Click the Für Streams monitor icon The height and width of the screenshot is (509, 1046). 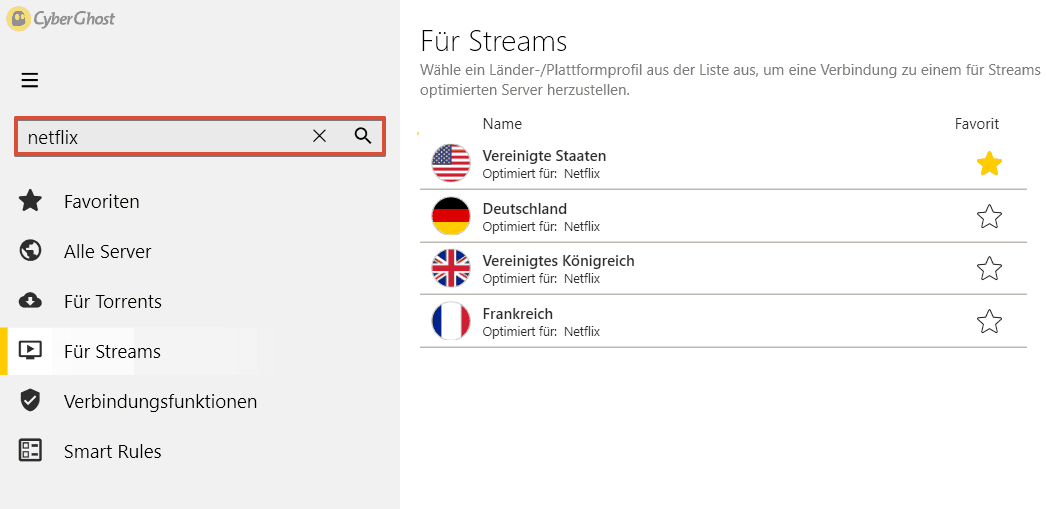[30, 350]
